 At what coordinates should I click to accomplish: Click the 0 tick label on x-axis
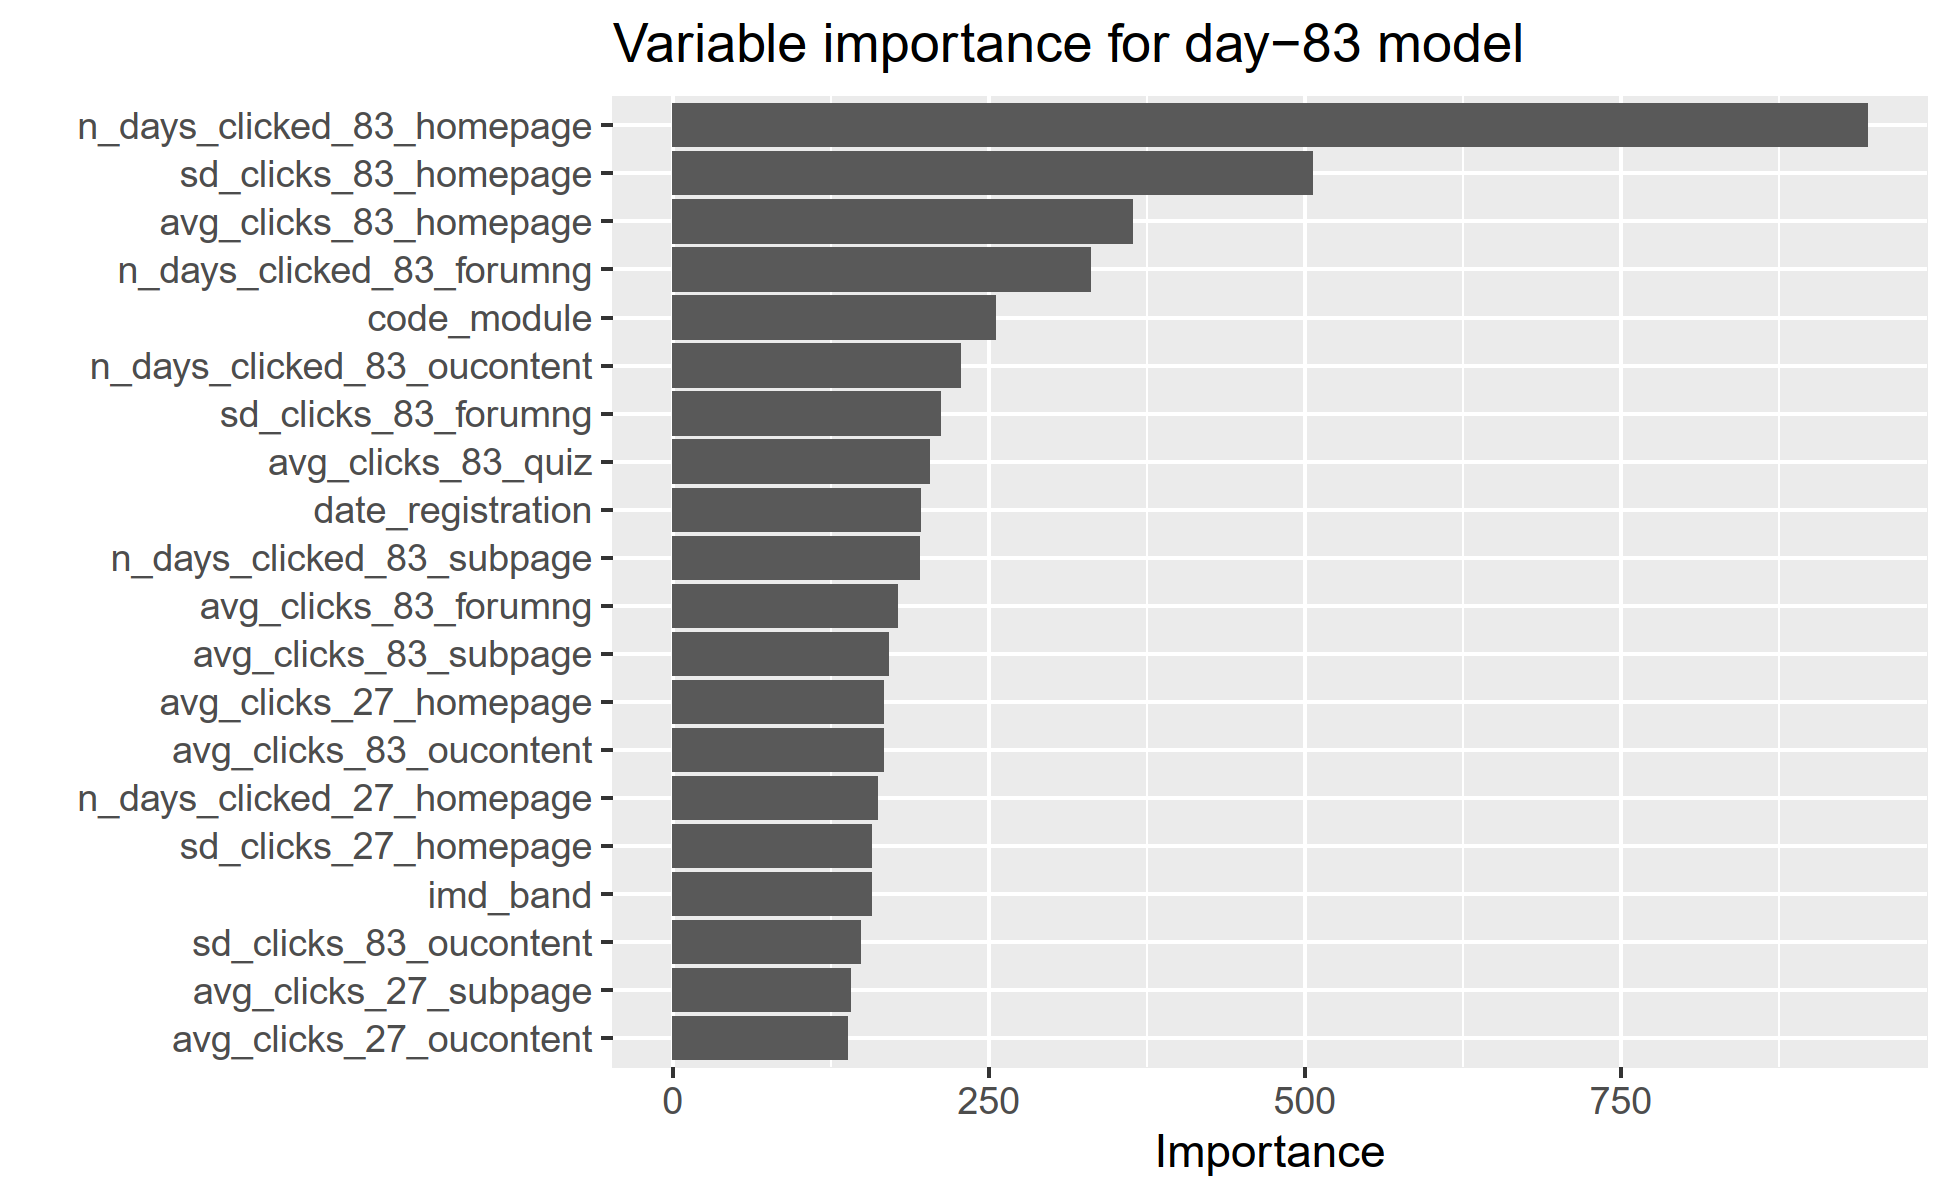[672, 1102]
